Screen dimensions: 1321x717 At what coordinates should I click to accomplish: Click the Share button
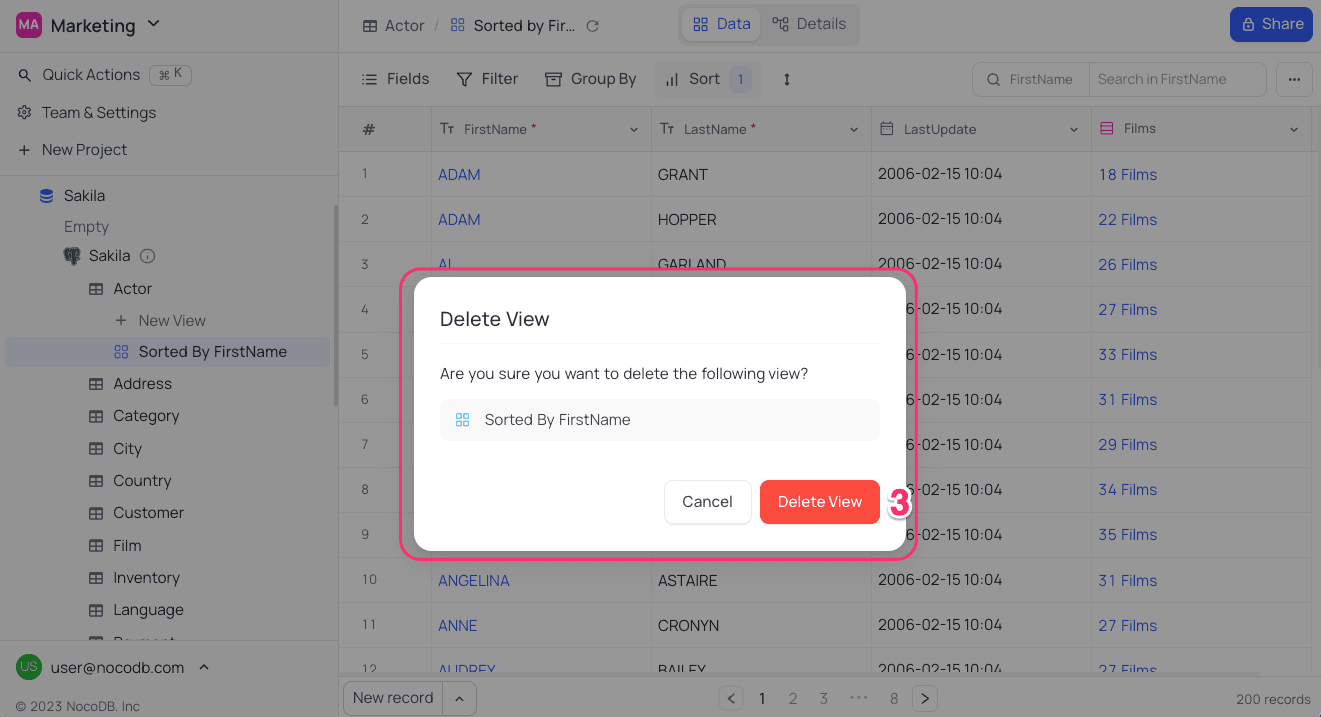pyautogui.click(x=1270, y=24)
